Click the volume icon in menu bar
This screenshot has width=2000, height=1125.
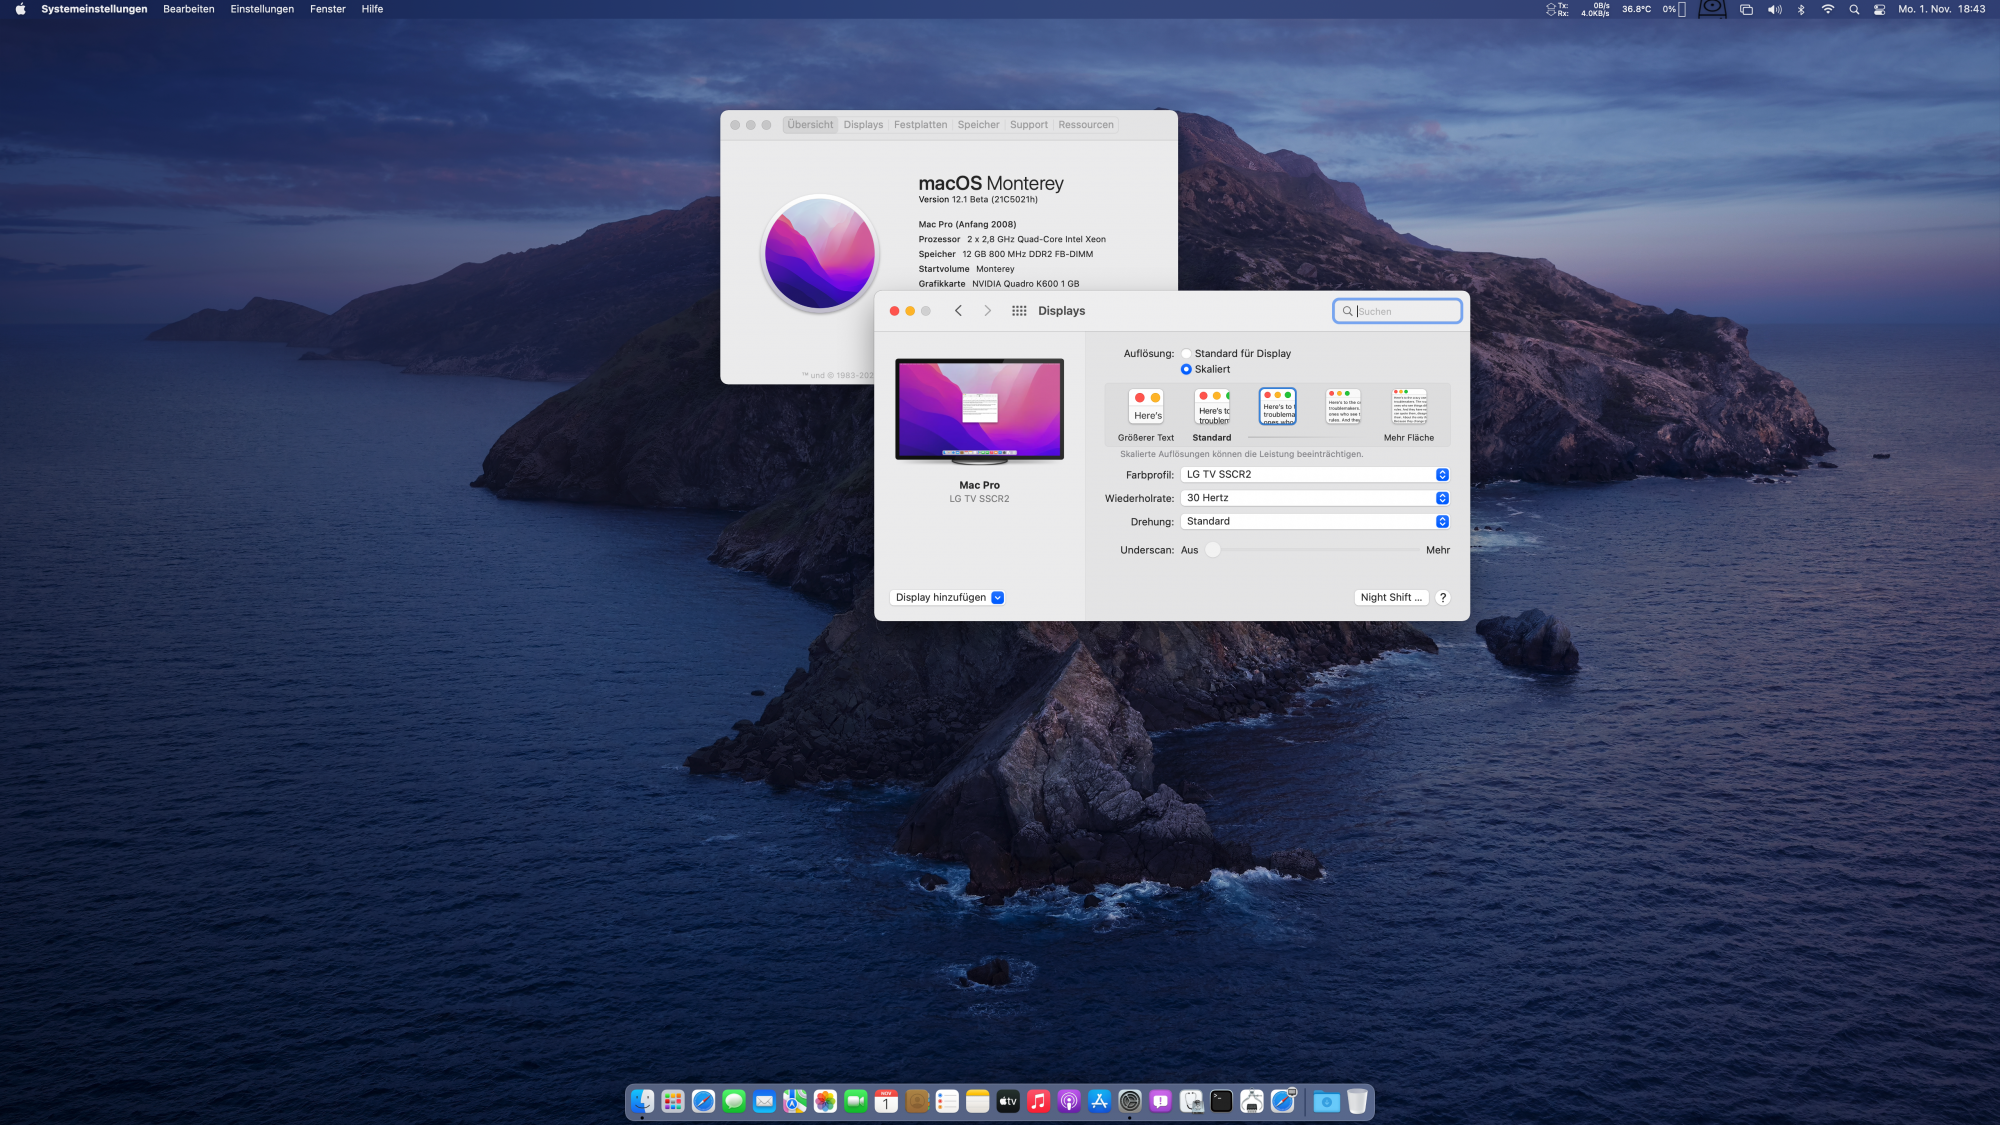(x=1775, y=9)
